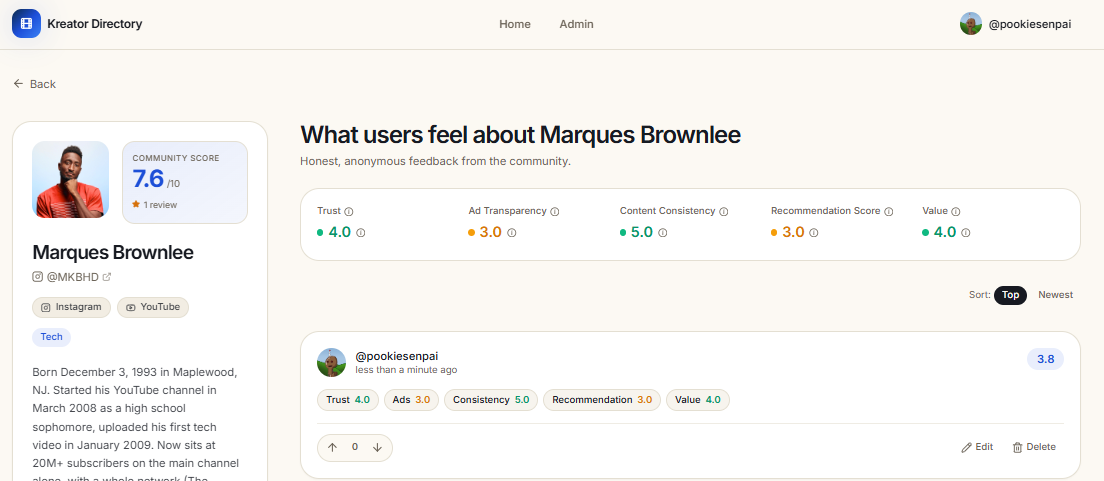Open the external link icon beside @MKBHD
Image resolution: width=1104 pixels, height=481 pixels.
(107, 277)
